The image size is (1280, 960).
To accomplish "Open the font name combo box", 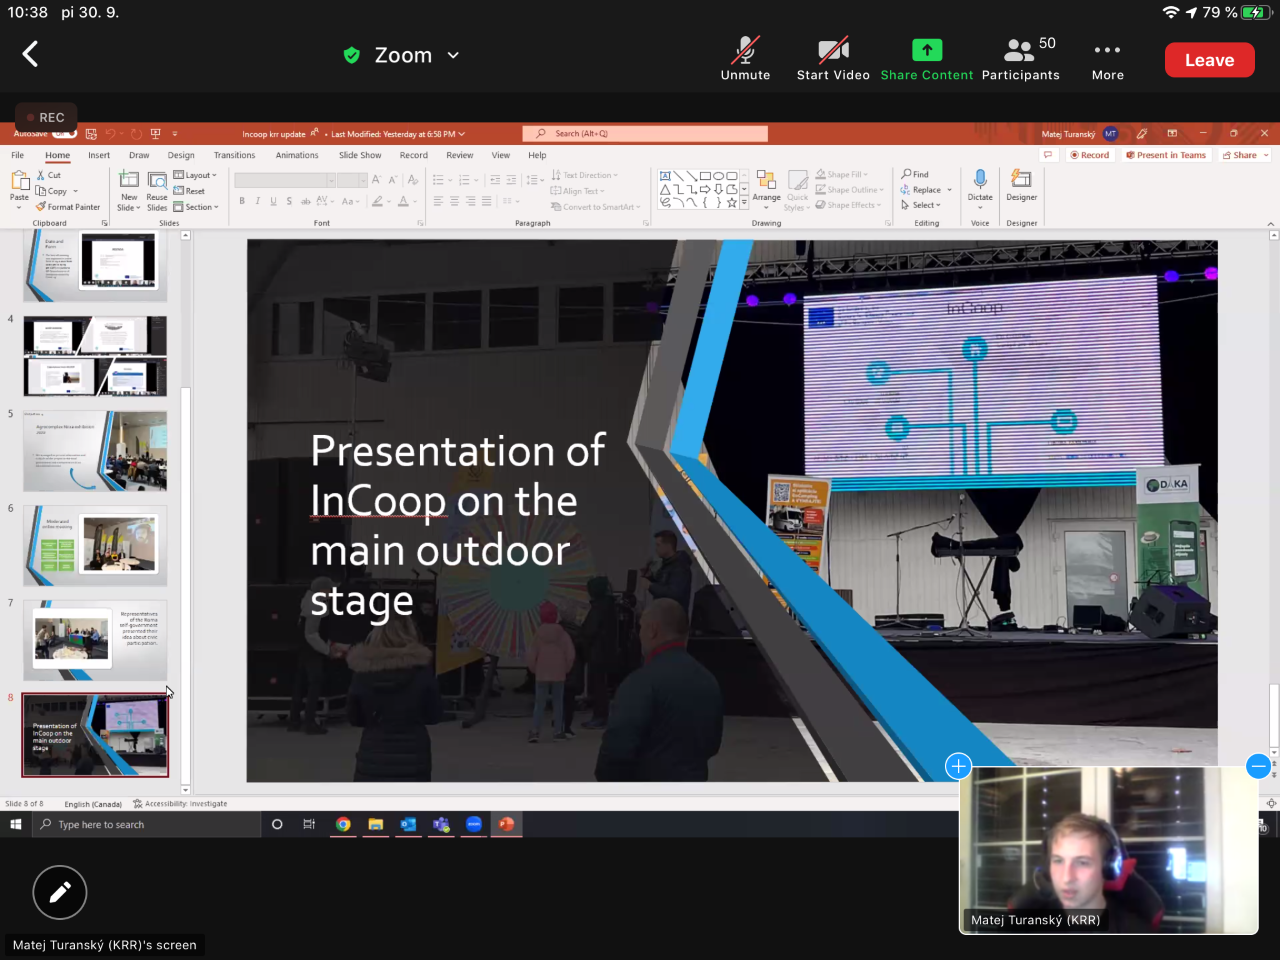I will click(285, 180).
